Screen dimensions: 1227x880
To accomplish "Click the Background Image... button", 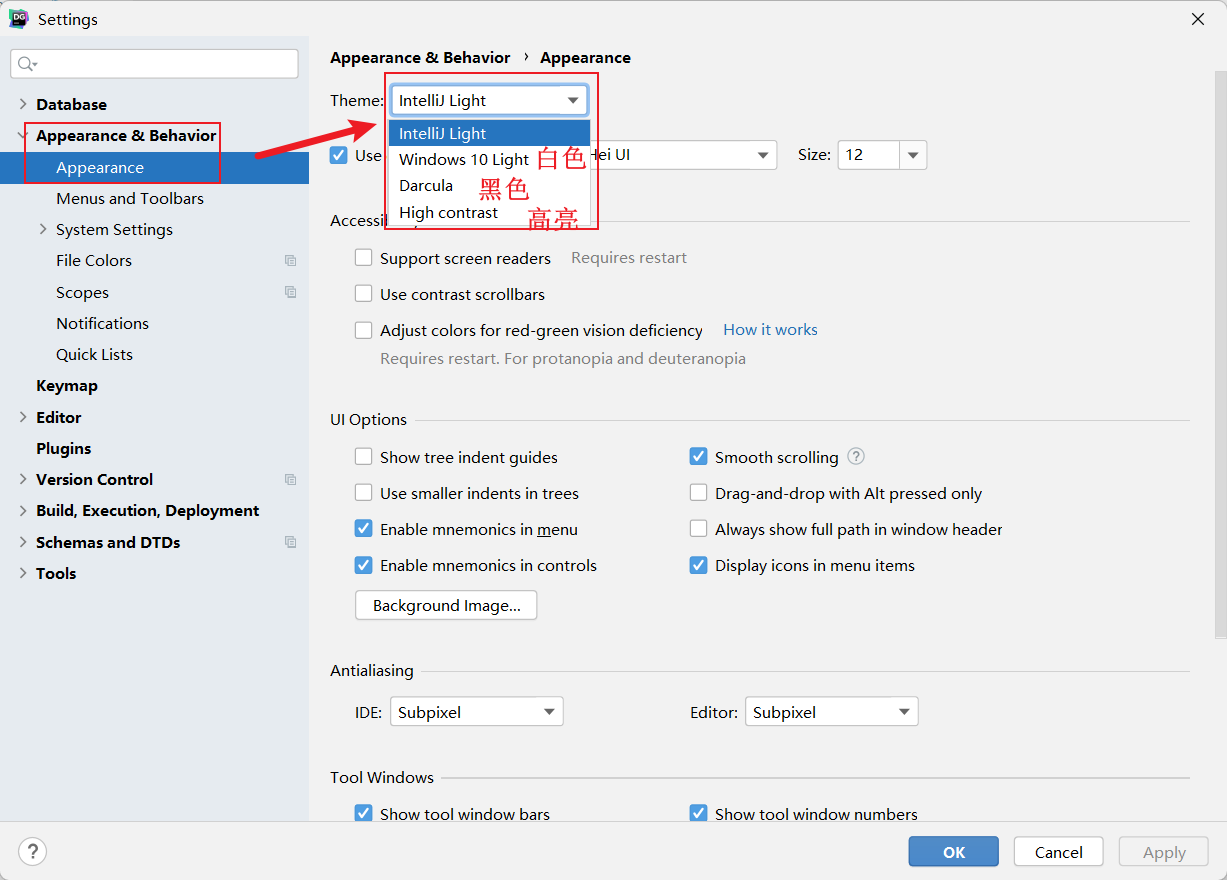I will click(x=446, y=605).
